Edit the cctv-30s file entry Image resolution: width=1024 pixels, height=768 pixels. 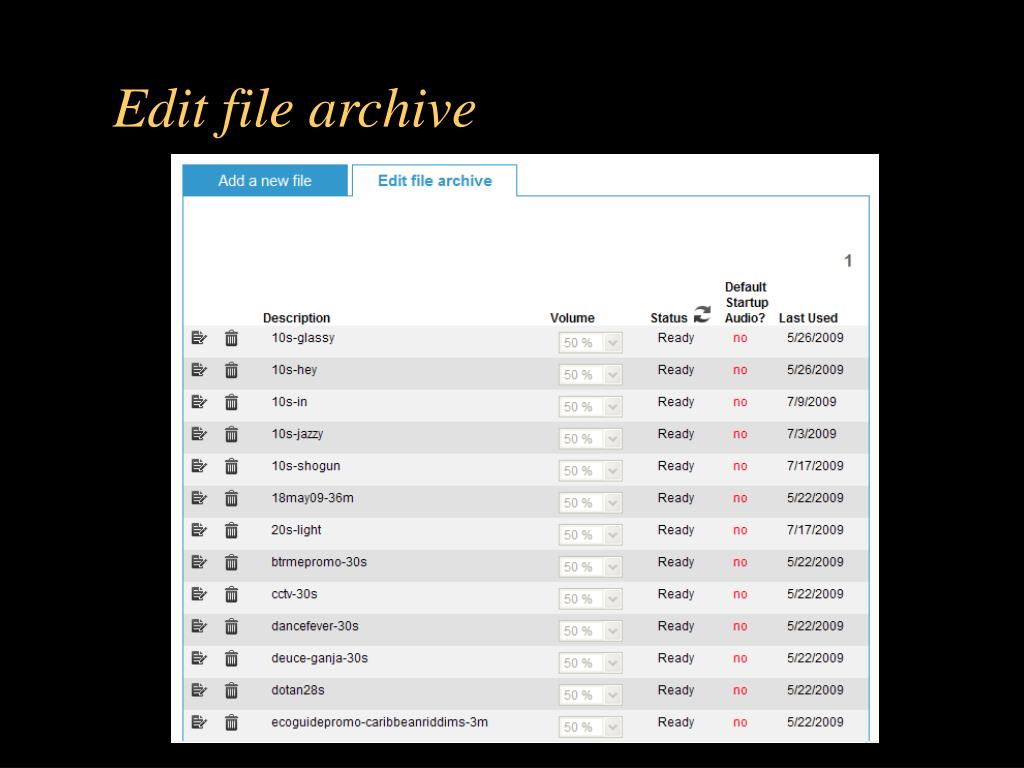pos(199,594)
